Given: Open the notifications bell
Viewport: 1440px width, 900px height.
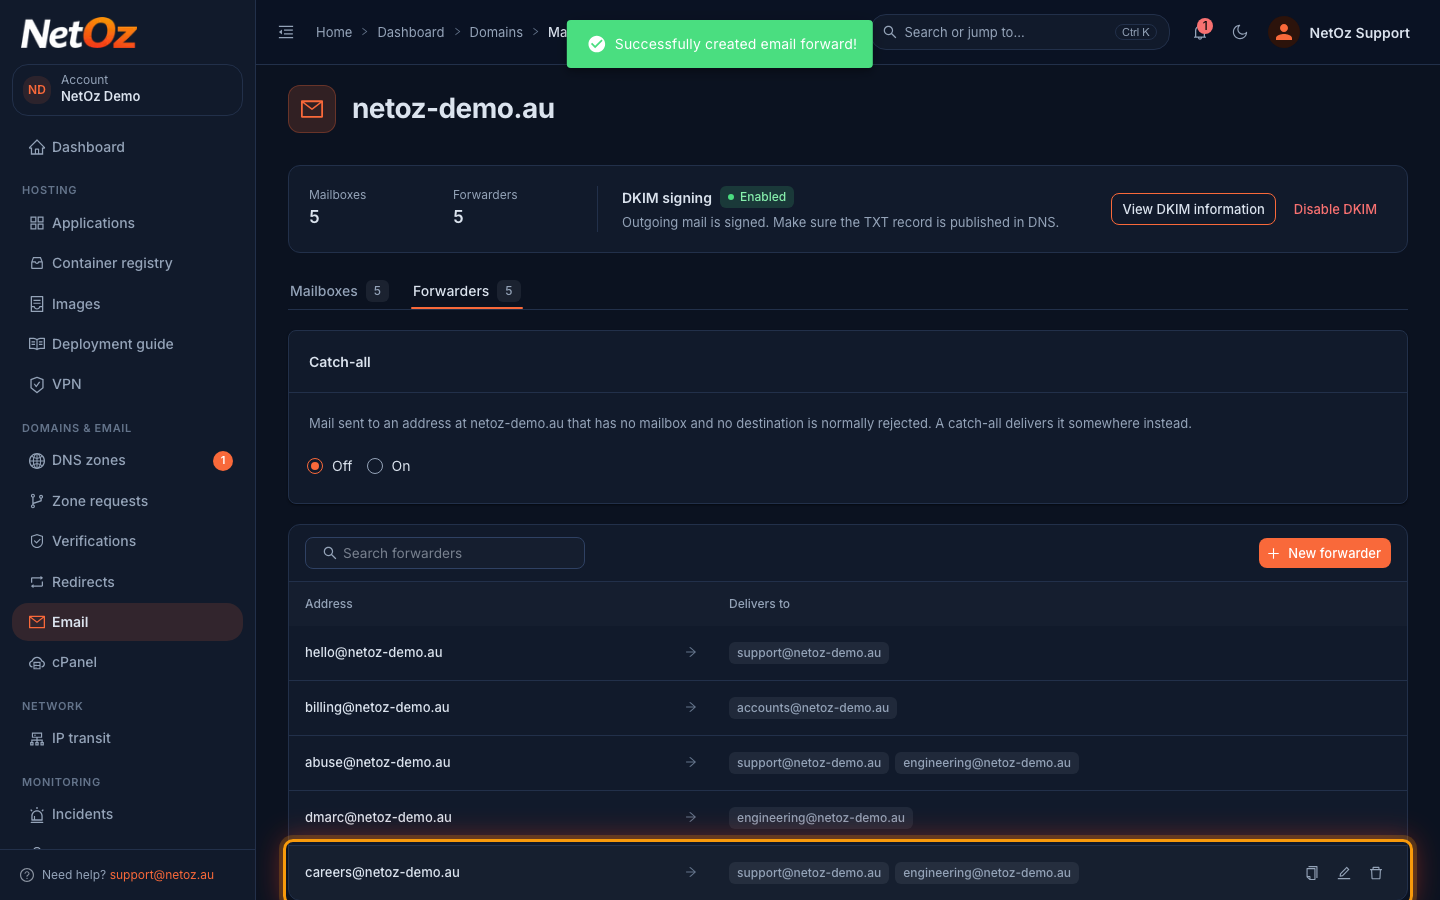Looking at the screenshot, I should click(x=1200, y=32).
